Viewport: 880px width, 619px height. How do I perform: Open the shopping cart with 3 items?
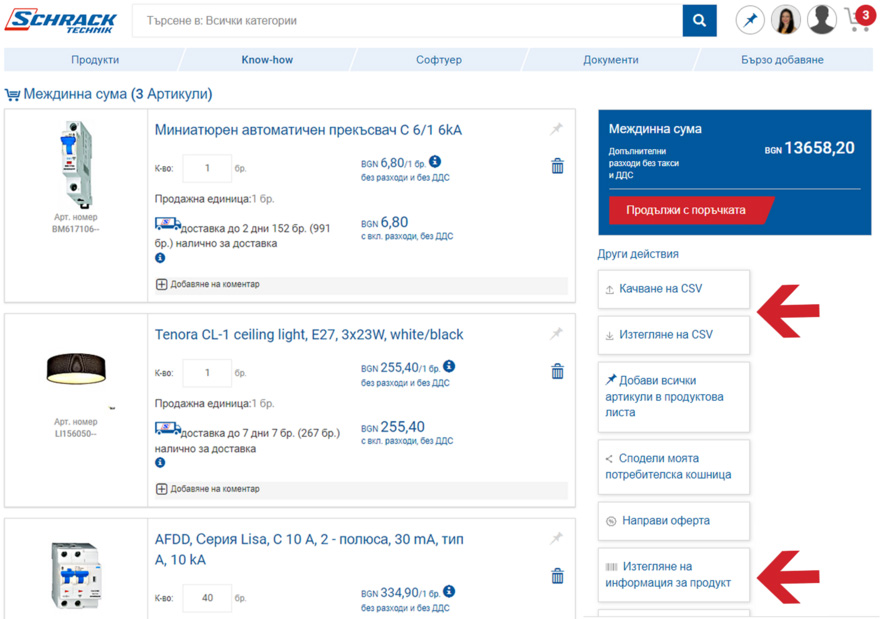coord(859,19)
